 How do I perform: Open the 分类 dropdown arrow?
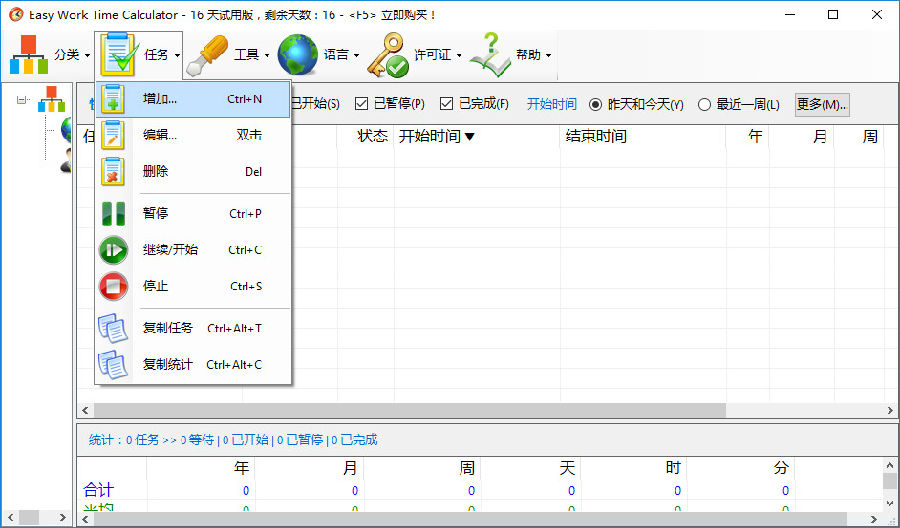(87, 55)
